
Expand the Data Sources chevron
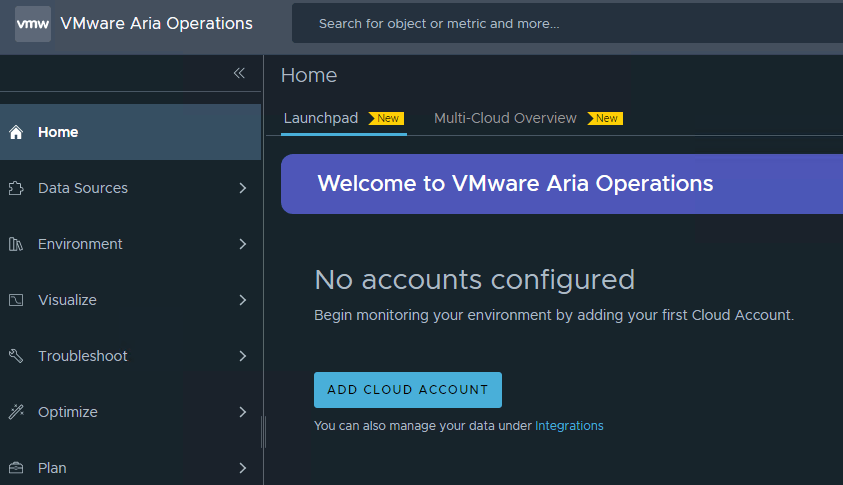pos(242,188)
